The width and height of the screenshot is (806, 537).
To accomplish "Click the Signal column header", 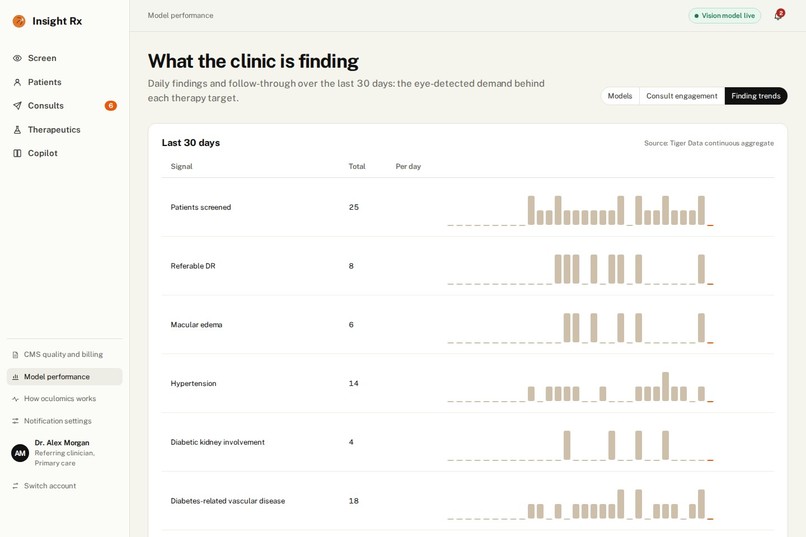I will [181, 166].
